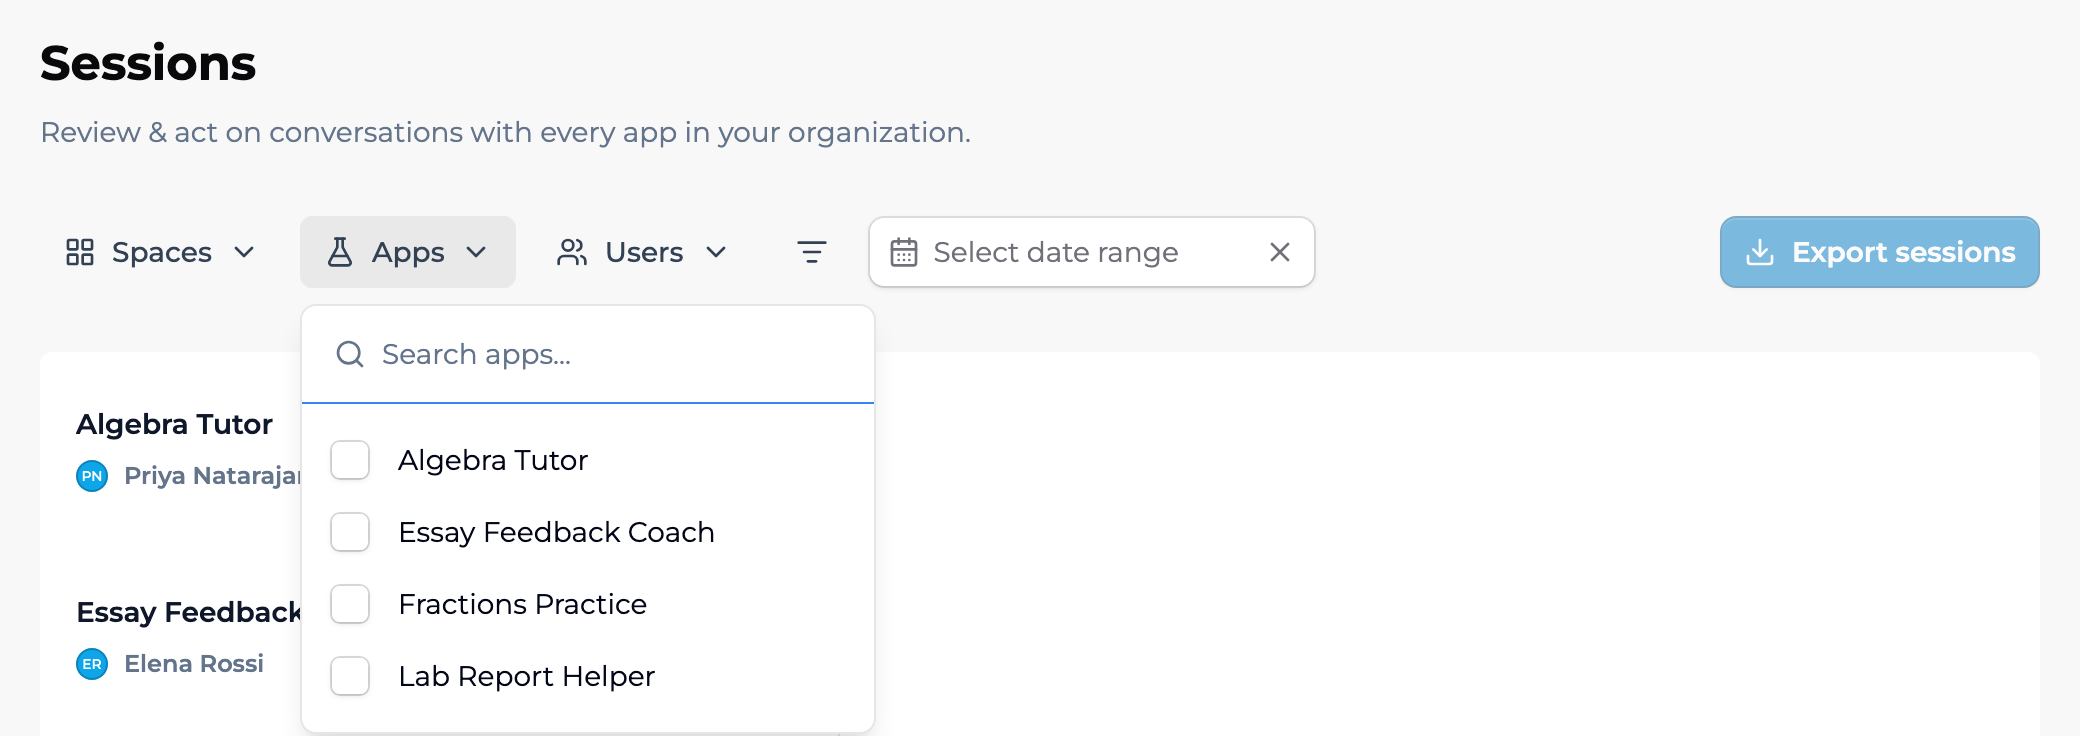Collapse the Apps filter dropdown

pyautogui.click(x=408, y=252)
